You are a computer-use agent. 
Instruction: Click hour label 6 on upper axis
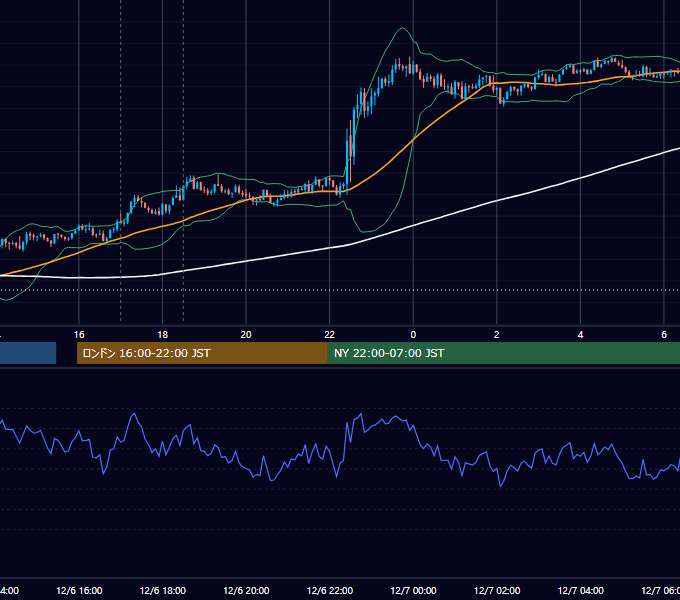664,335
